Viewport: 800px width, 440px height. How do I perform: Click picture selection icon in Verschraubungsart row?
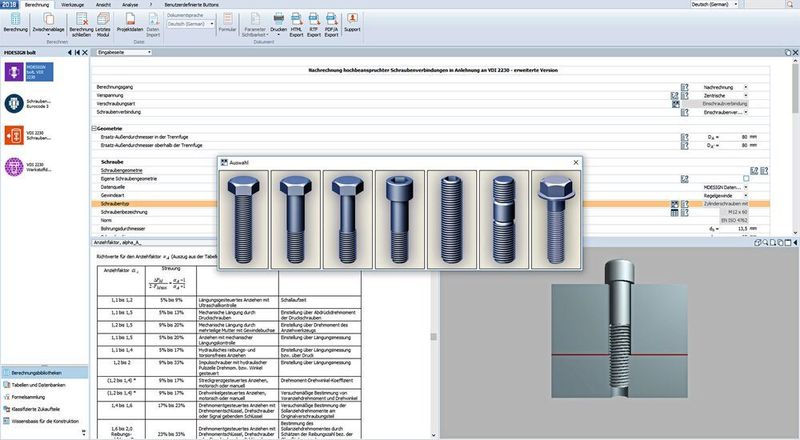pos(676,104)
